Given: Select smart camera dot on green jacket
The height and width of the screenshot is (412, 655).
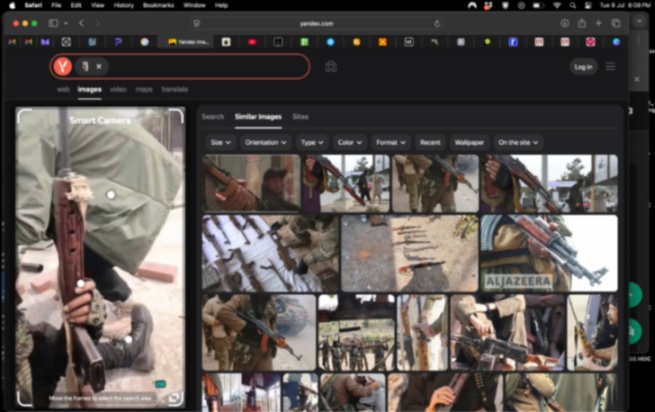Looking at the screenshot, I should [x=111, y=195].
